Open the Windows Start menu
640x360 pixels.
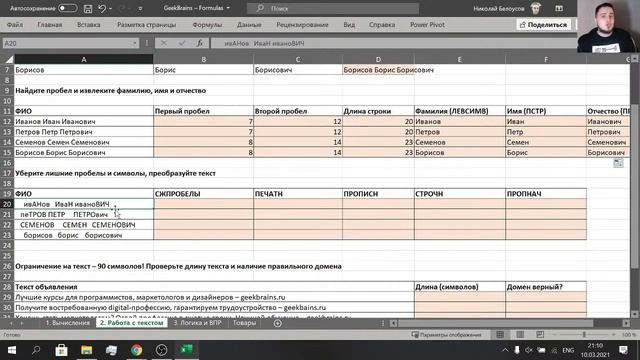click(x=11, y=350)
